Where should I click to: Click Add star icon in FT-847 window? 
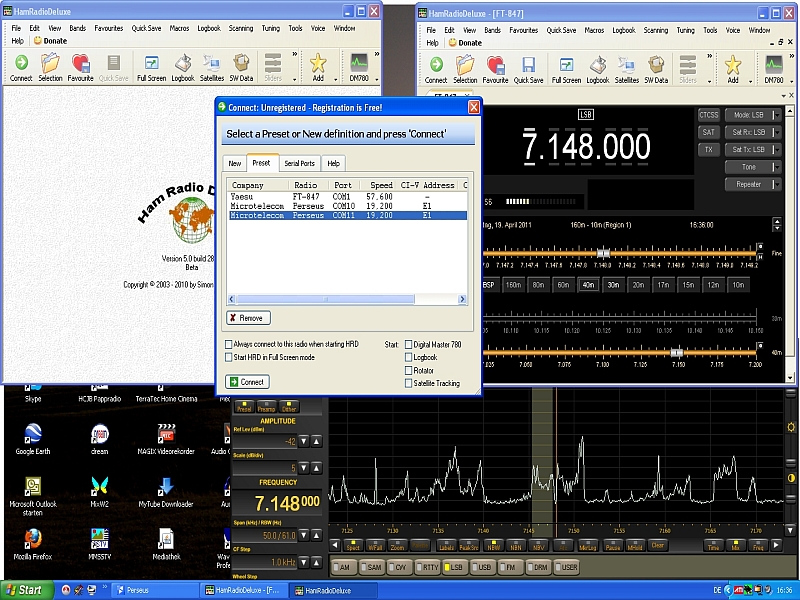(x=733, y=70)
